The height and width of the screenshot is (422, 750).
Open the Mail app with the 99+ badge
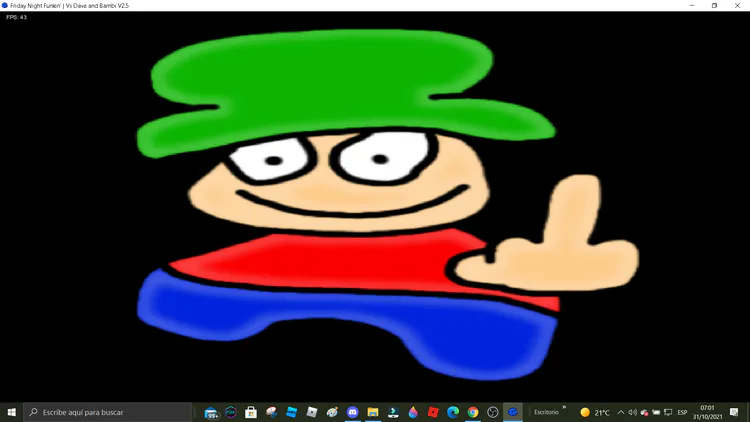[x=211, y=412]
